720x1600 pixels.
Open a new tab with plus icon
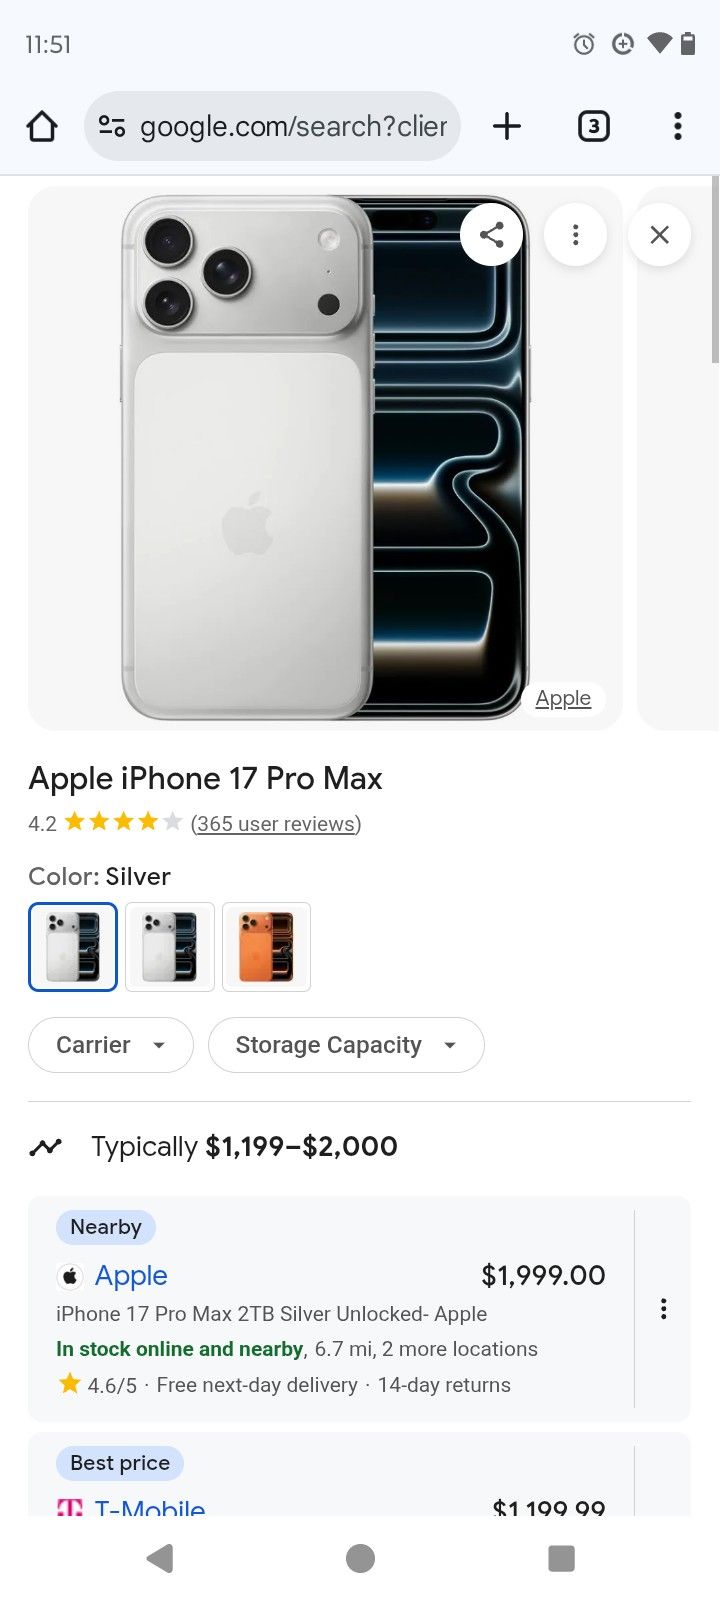507,126
